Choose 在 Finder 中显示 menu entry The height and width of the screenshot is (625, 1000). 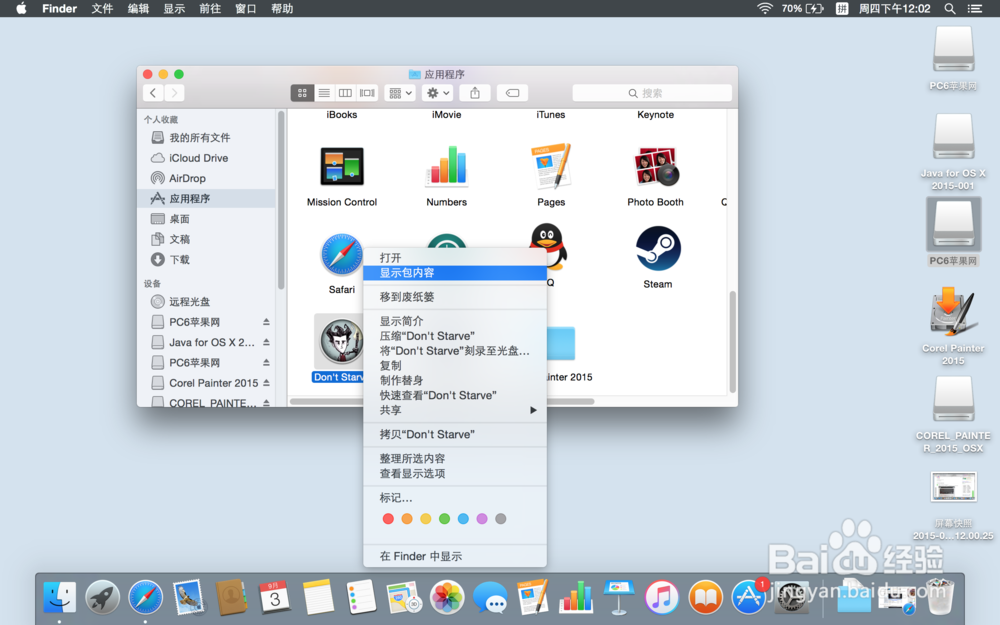pos(455,556)
